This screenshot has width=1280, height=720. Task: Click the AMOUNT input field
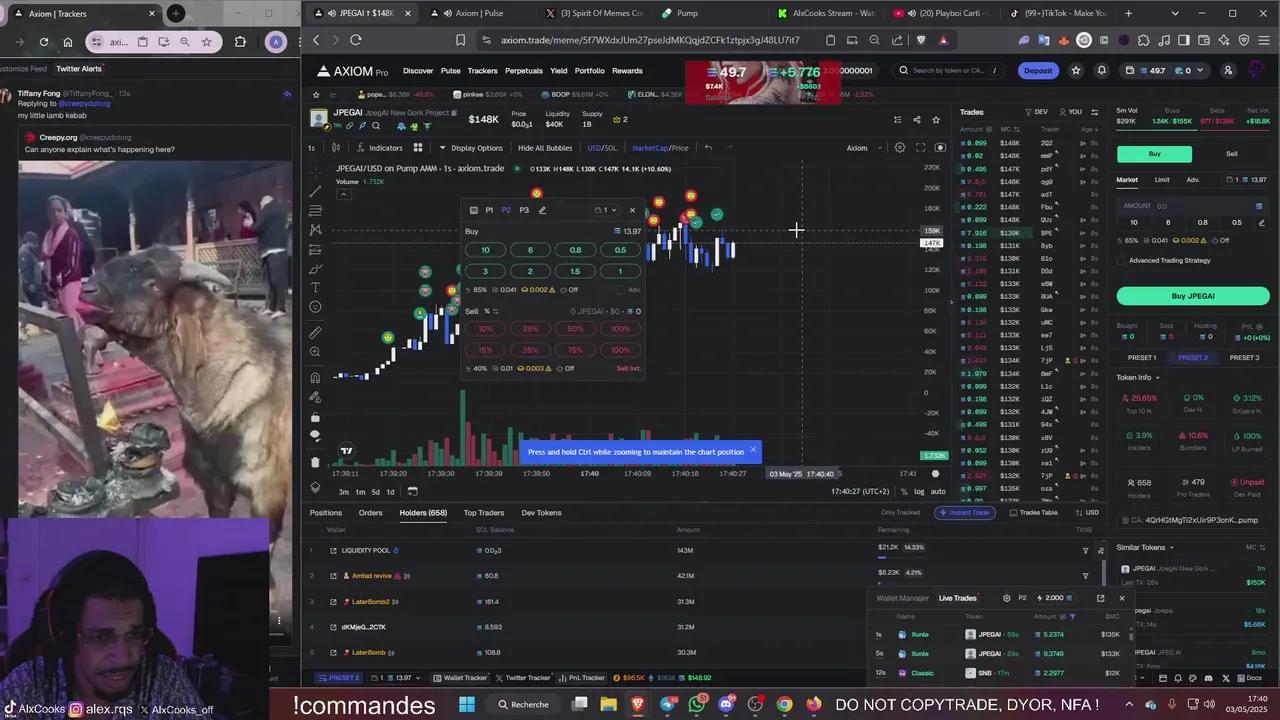tap(1193, 206)
